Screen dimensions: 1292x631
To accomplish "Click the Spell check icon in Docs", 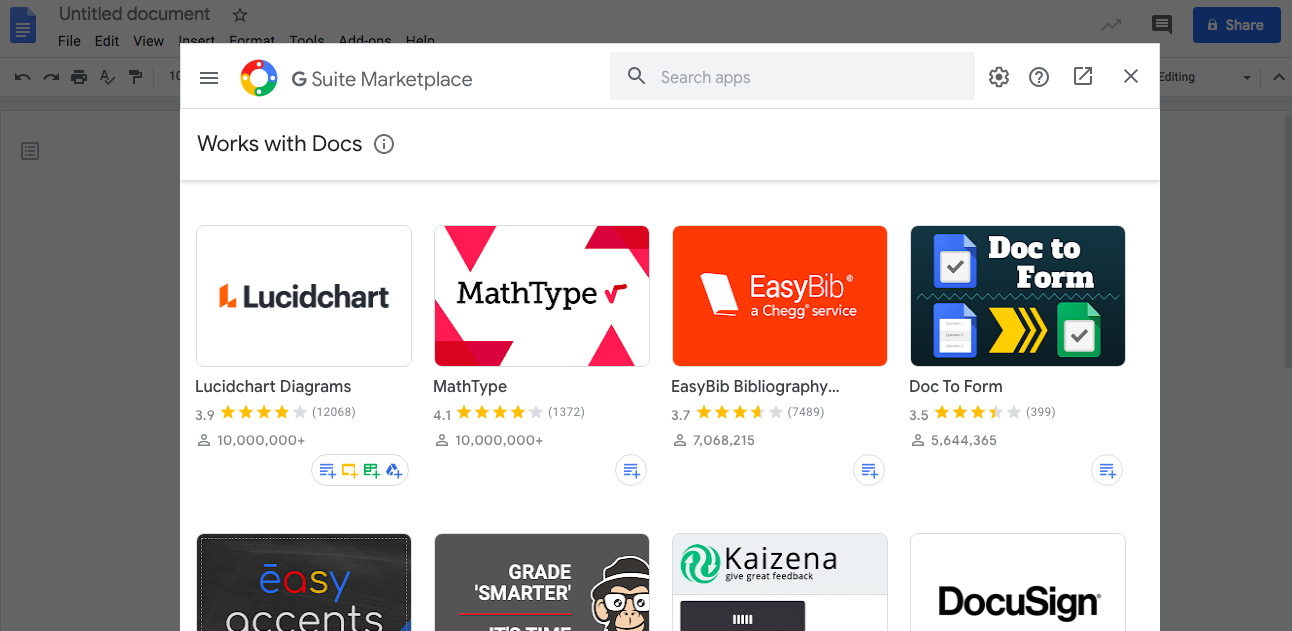I will pos(107,77).
